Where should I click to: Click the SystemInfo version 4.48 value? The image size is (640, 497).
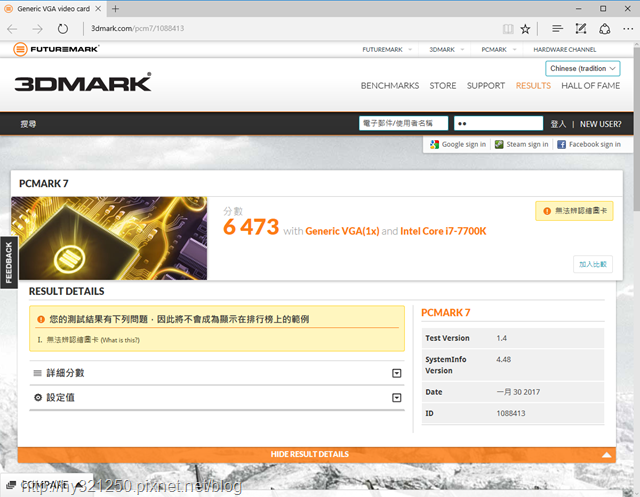[503, 359]
